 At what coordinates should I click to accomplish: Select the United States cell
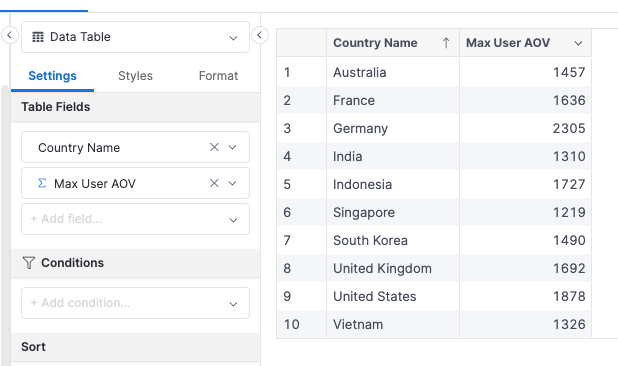(393, 296)
